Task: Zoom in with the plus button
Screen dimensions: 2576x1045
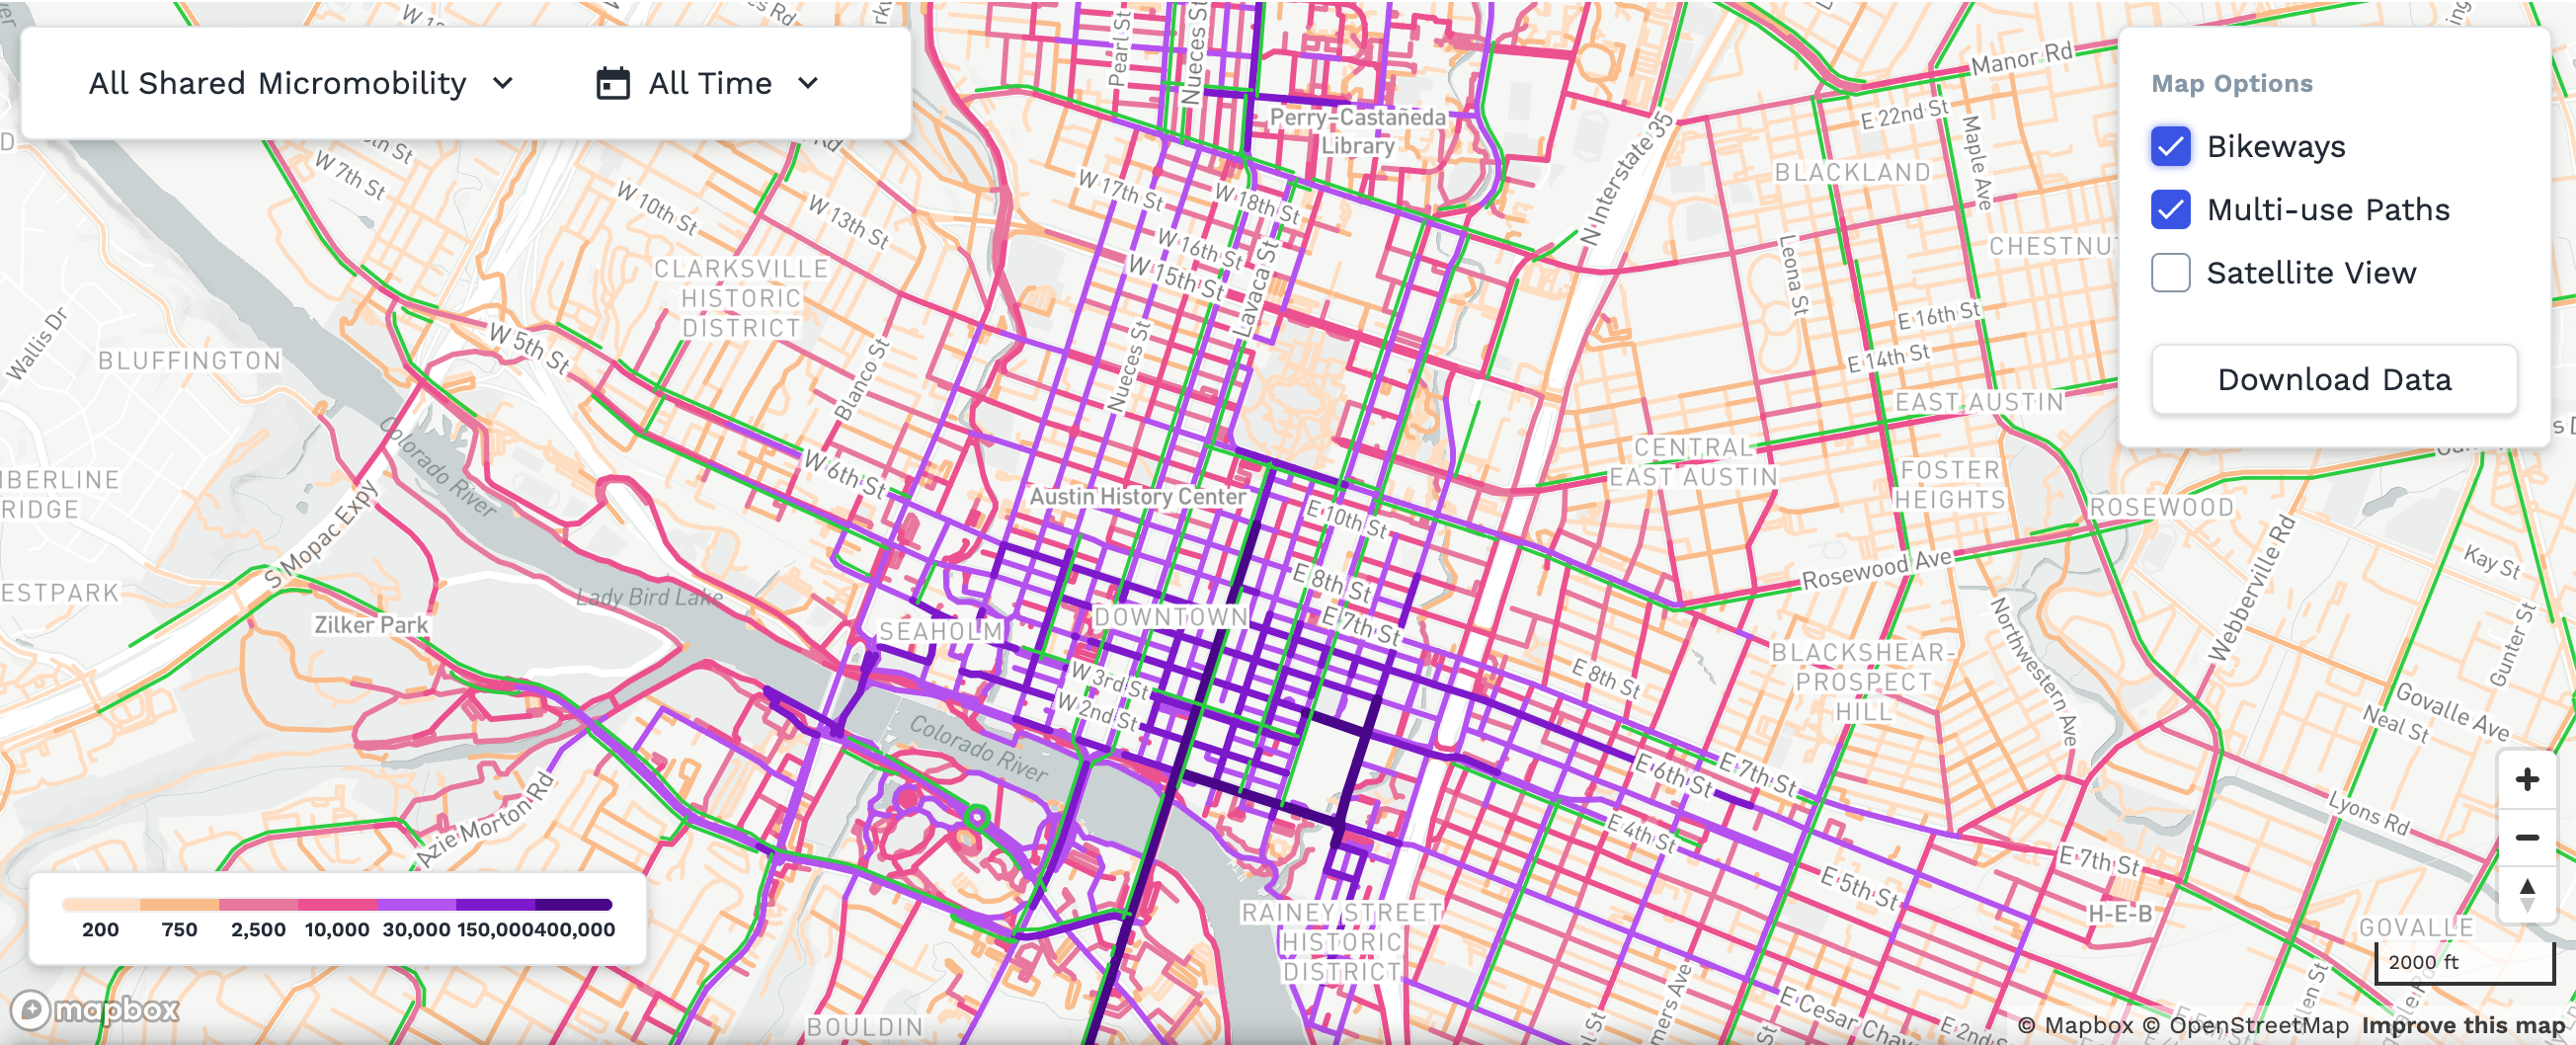Action: pos(2527,779)
